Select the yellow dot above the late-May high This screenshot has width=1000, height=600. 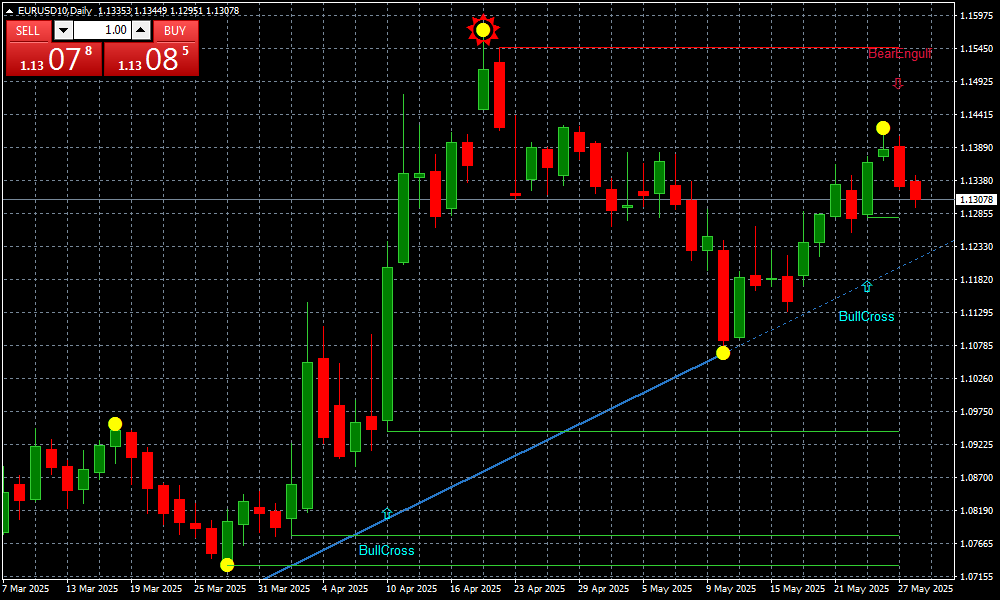click(x=883, y=128)
